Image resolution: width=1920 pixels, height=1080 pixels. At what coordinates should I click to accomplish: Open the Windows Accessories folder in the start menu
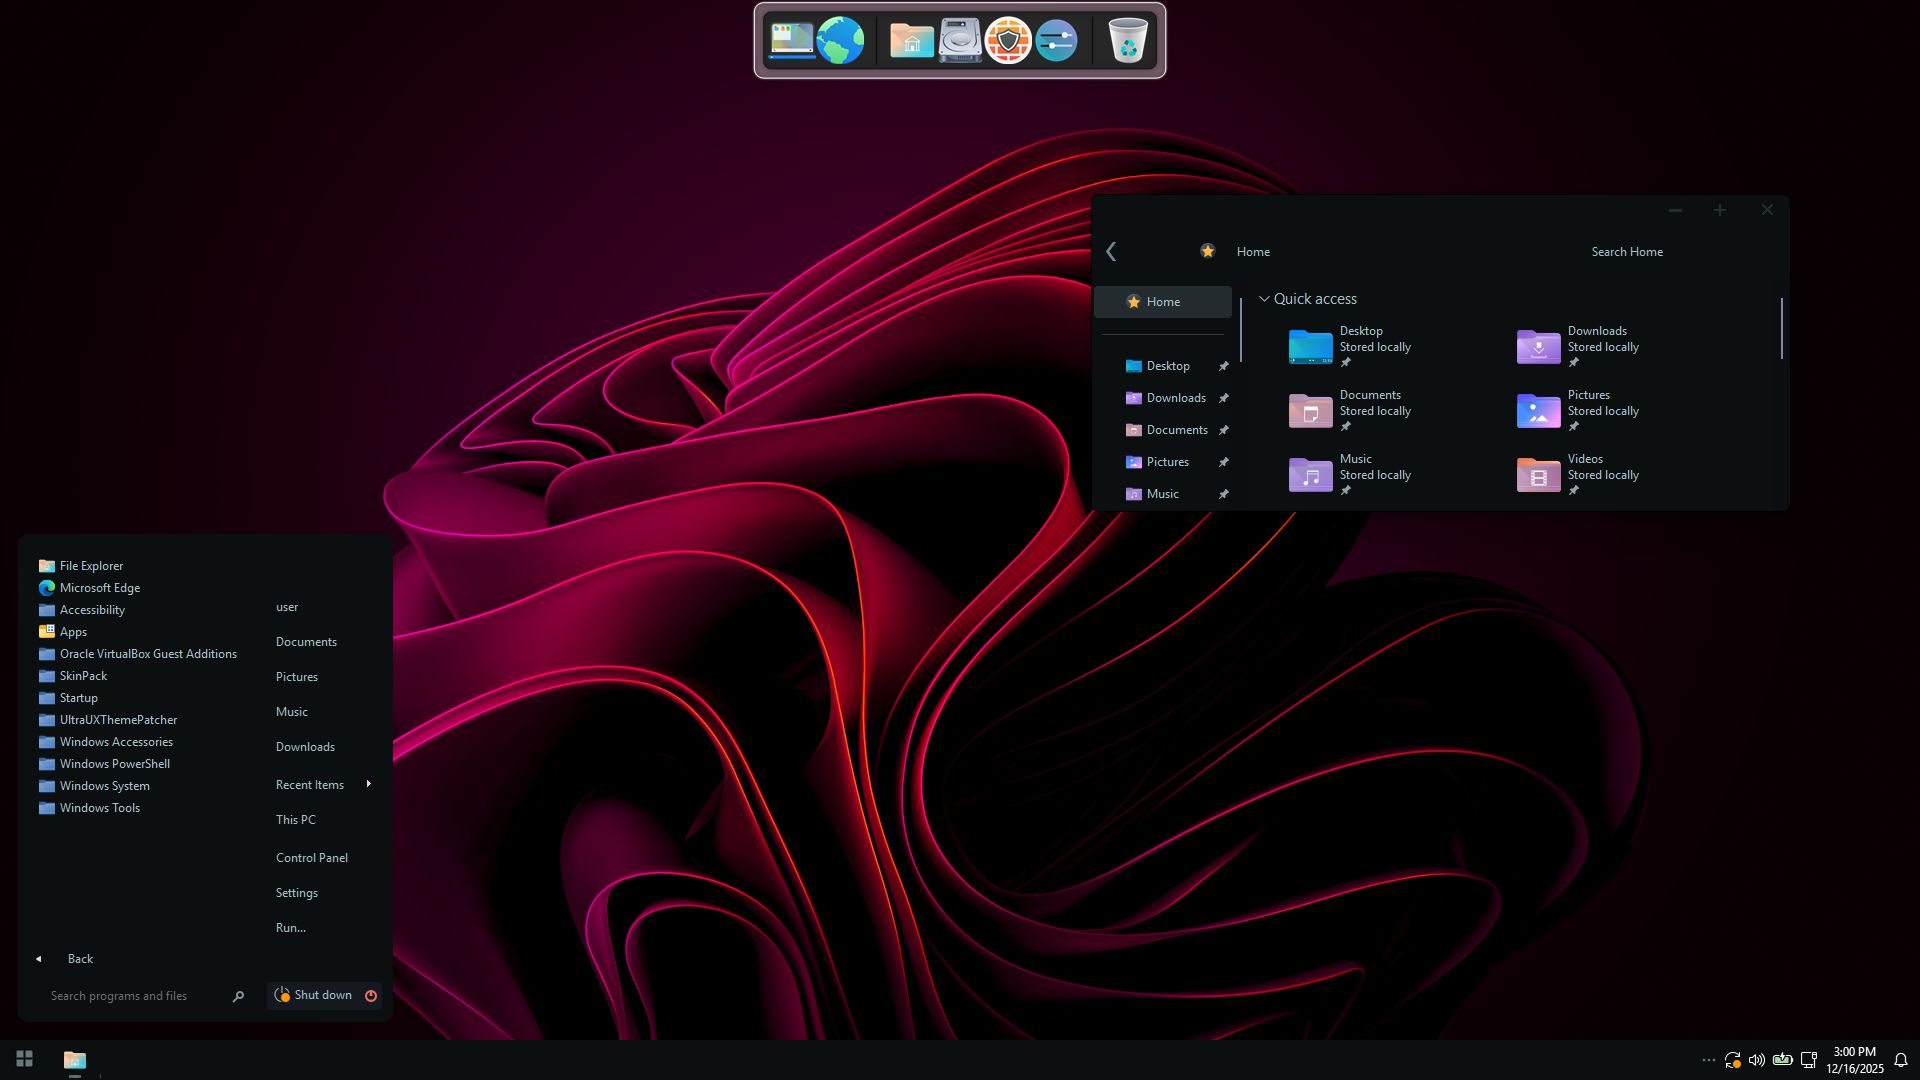click(116, 742)
